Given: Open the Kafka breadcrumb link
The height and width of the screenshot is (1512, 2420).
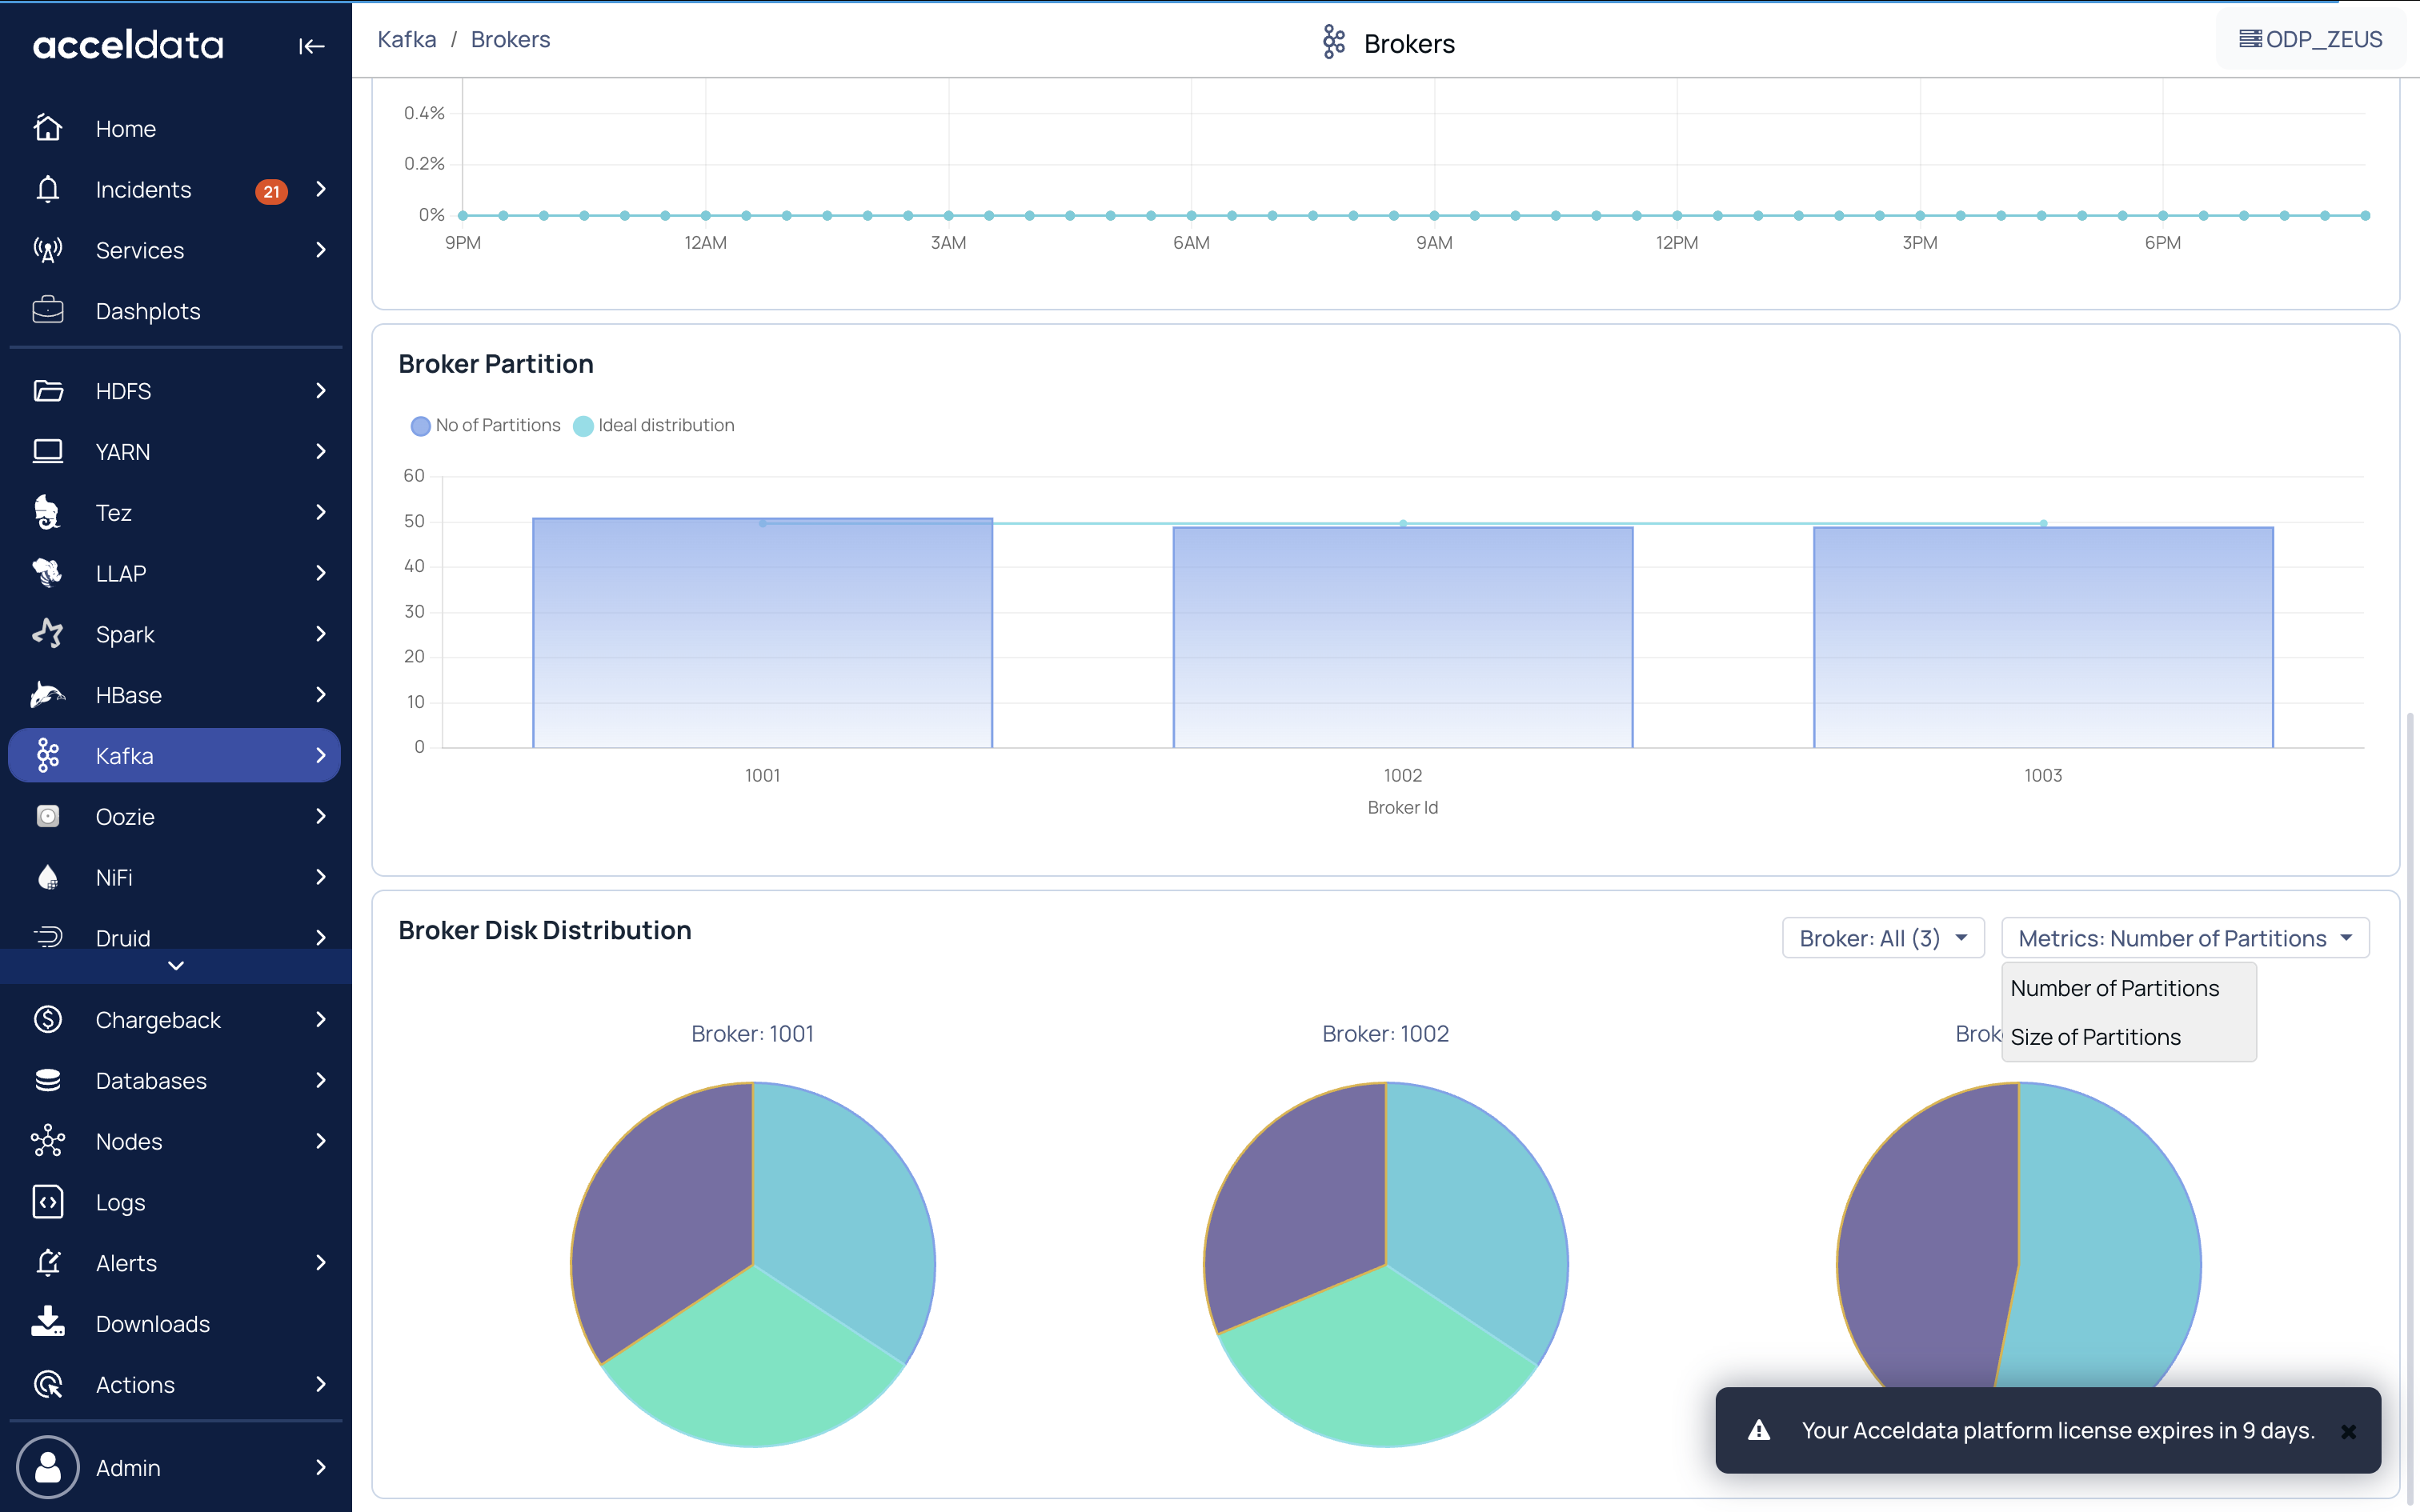Looking at the screenshot, I should (407, 39).
